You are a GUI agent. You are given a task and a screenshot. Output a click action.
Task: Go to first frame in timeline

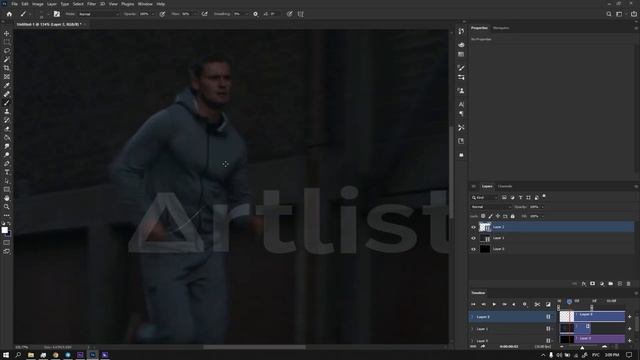pyautogui.click(x=473, y=304)
